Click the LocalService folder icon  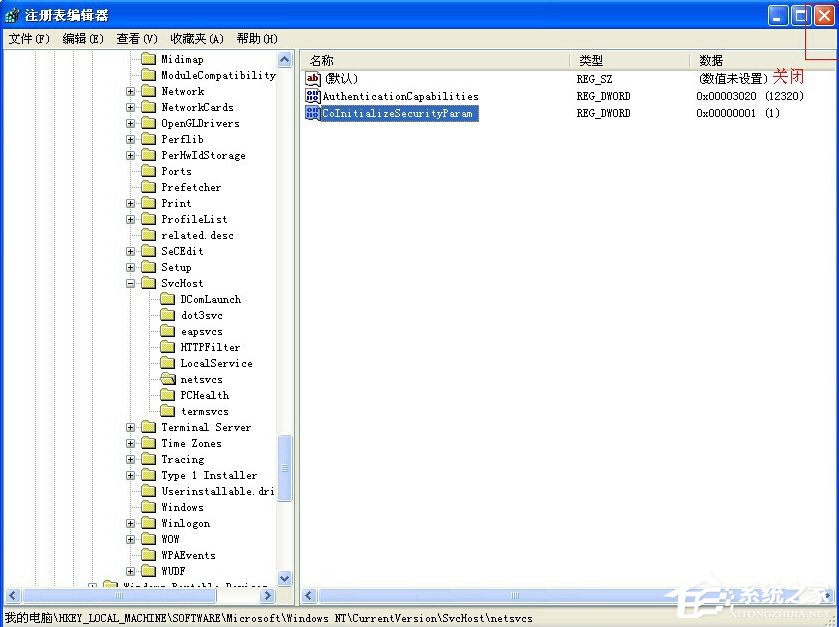point(170,363)
